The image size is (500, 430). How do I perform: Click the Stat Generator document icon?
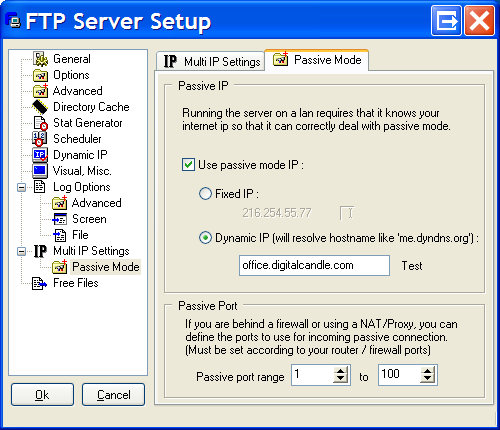coord(40,123)
